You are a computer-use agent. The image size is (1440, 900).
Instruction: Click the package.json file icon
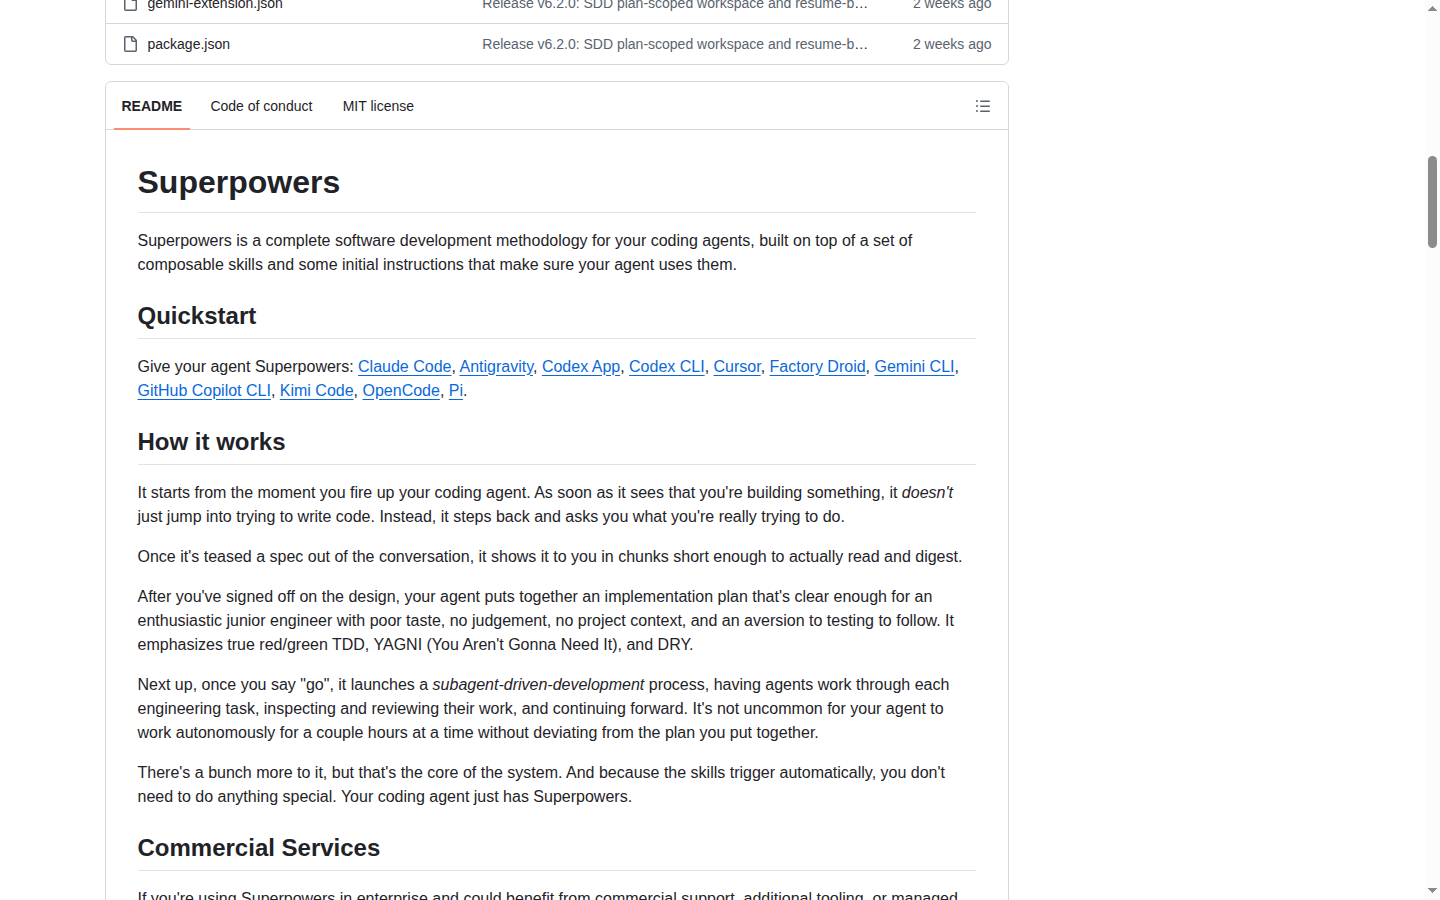click(x=130, y=44)
